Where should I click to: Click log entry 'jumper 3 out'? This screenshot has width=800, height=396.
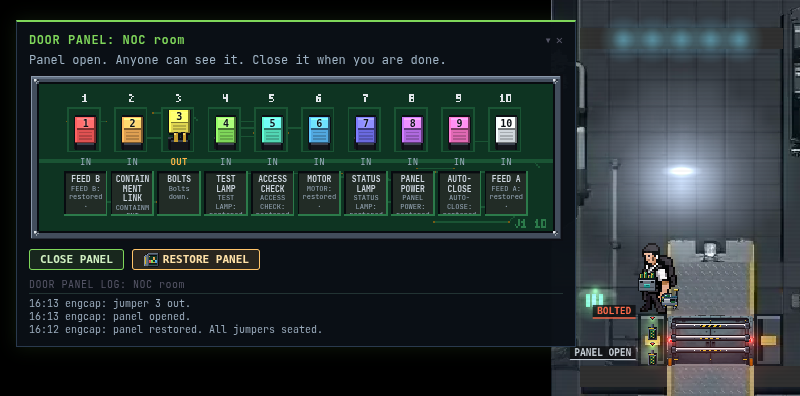click(x=110, y=304)
